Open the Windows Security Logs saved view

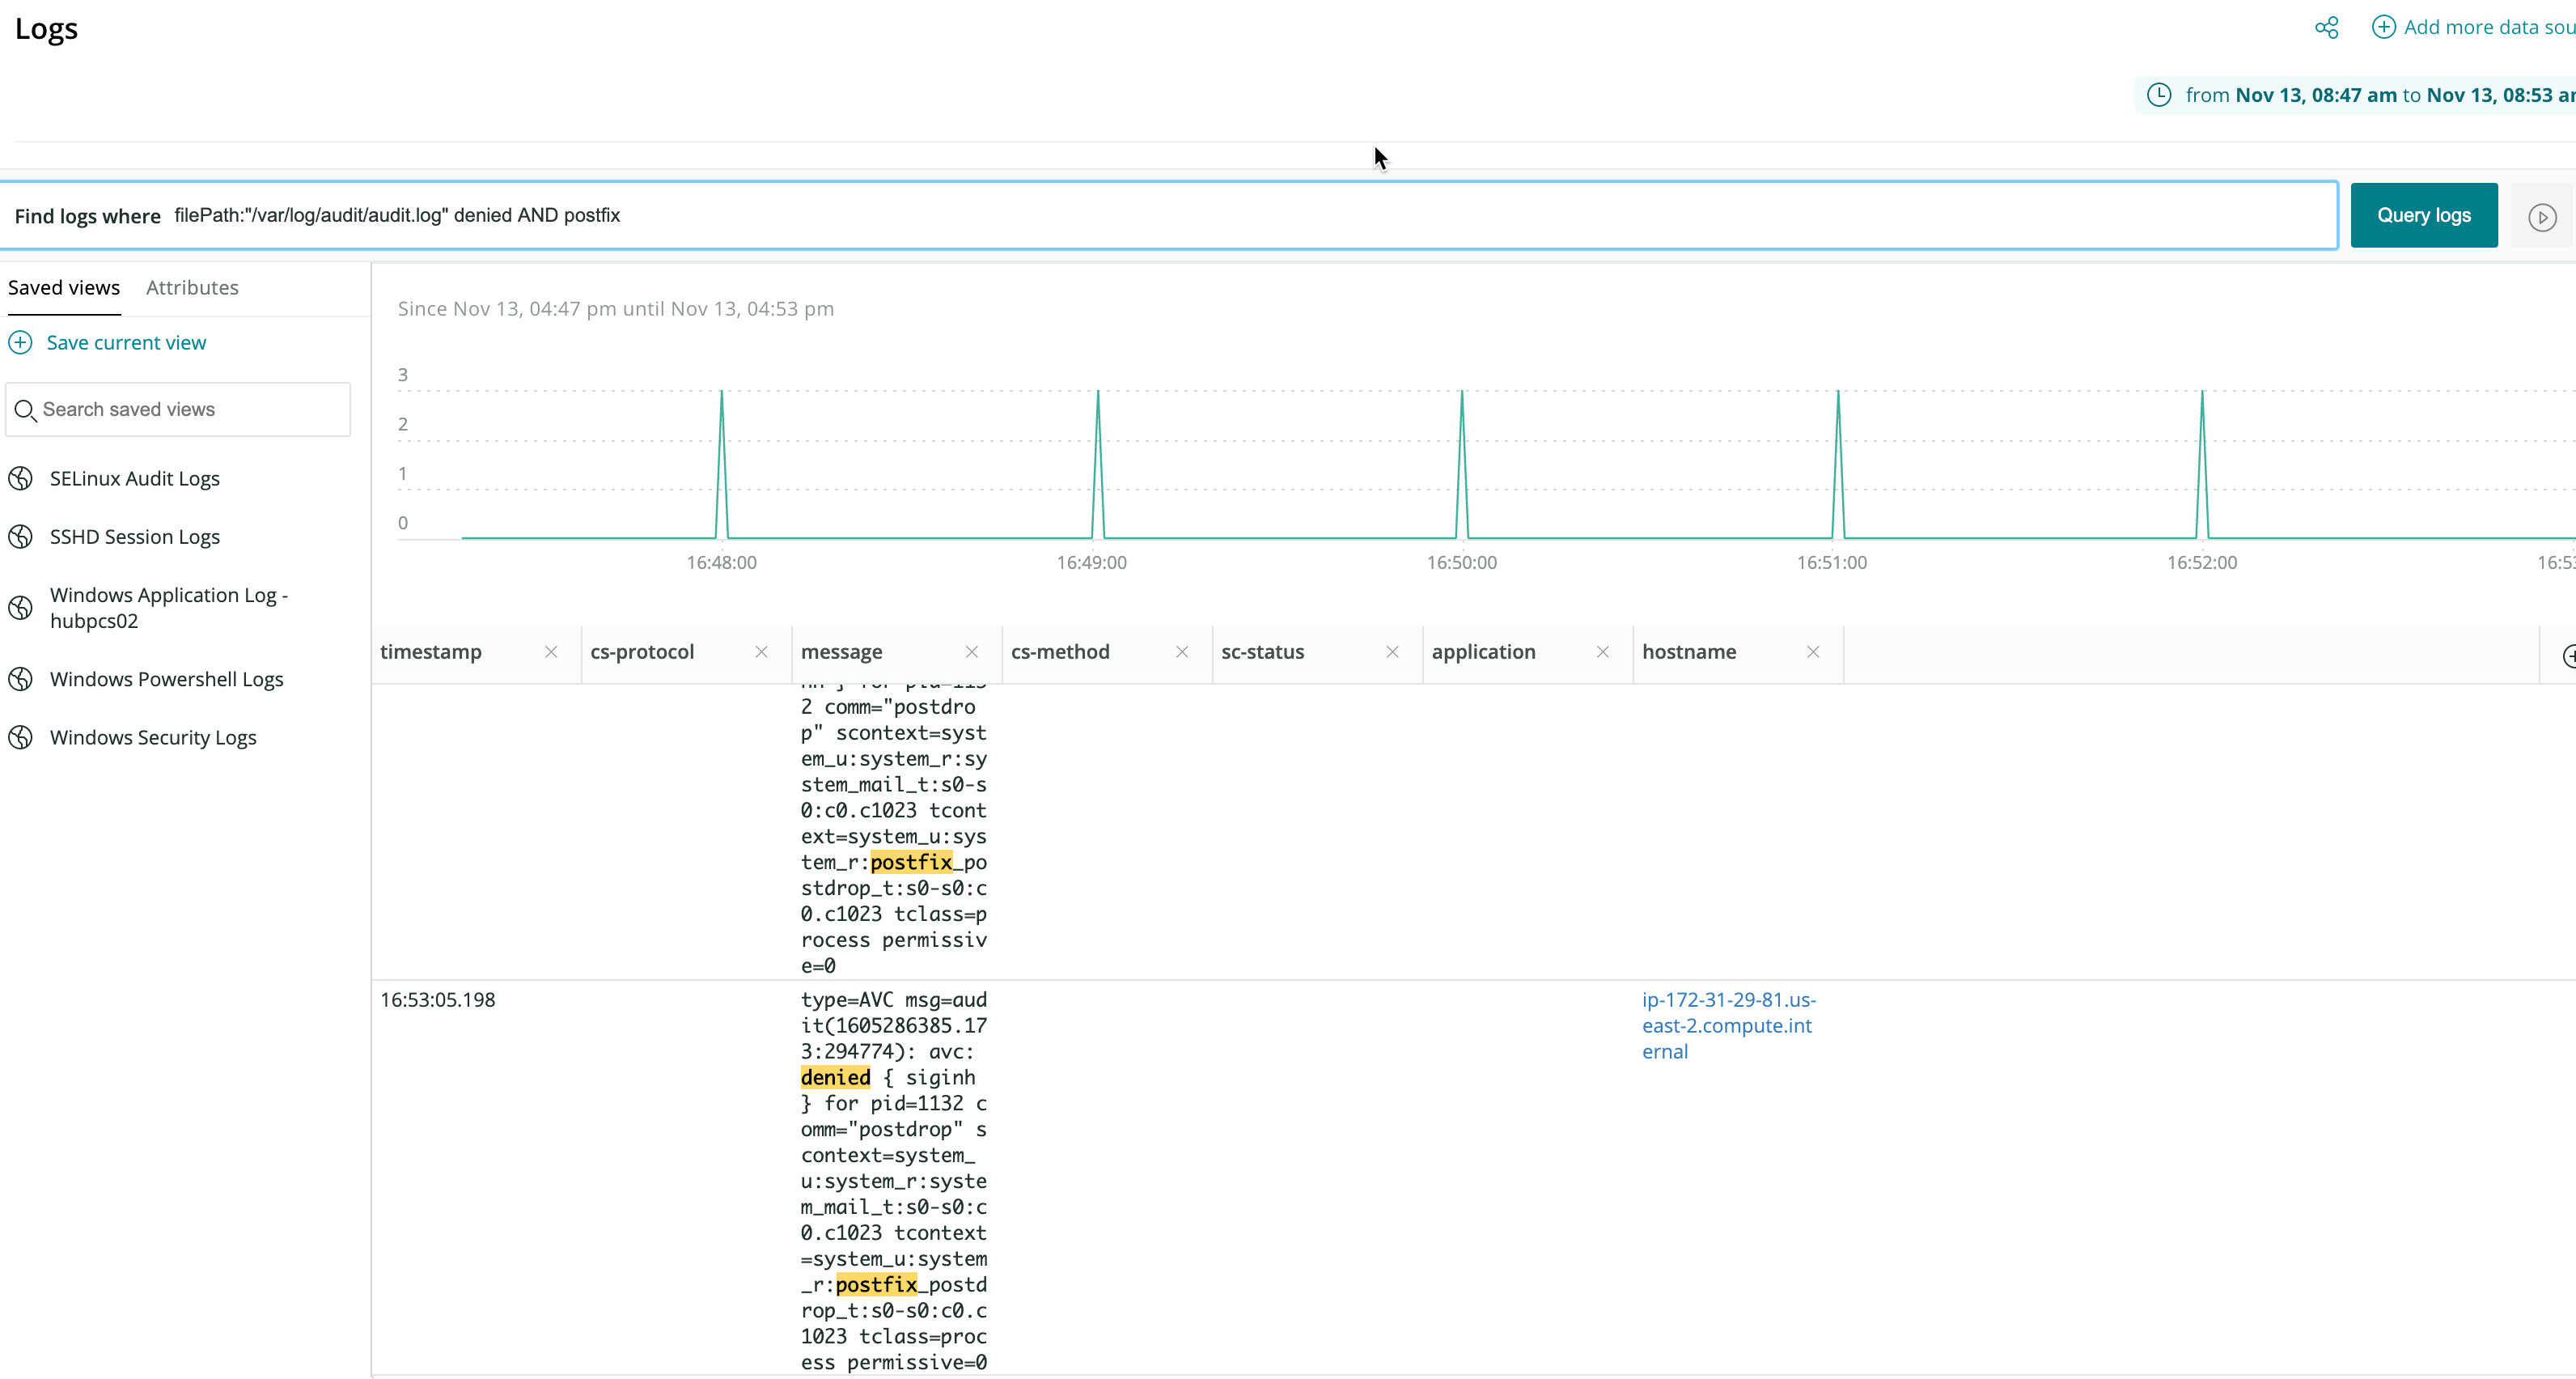point(153,737)
